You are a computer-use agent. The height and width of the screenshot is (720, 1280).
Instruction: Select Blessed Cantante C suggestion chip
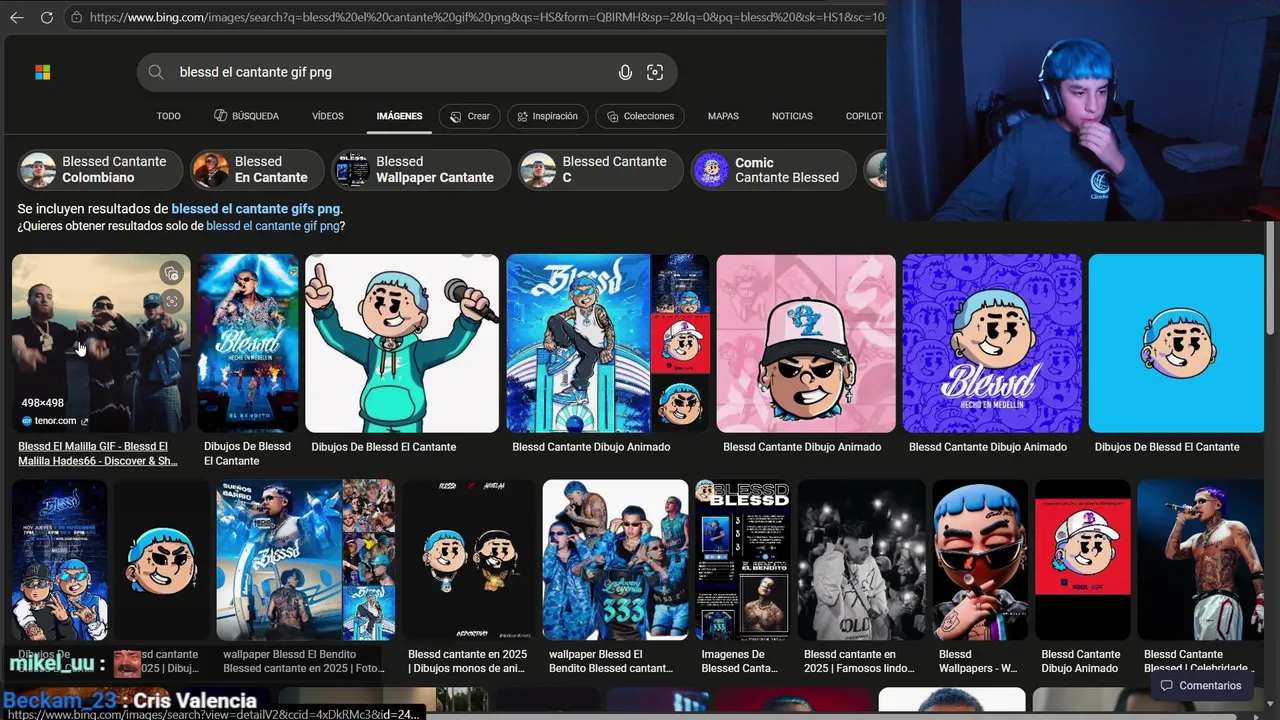point(601,170)
